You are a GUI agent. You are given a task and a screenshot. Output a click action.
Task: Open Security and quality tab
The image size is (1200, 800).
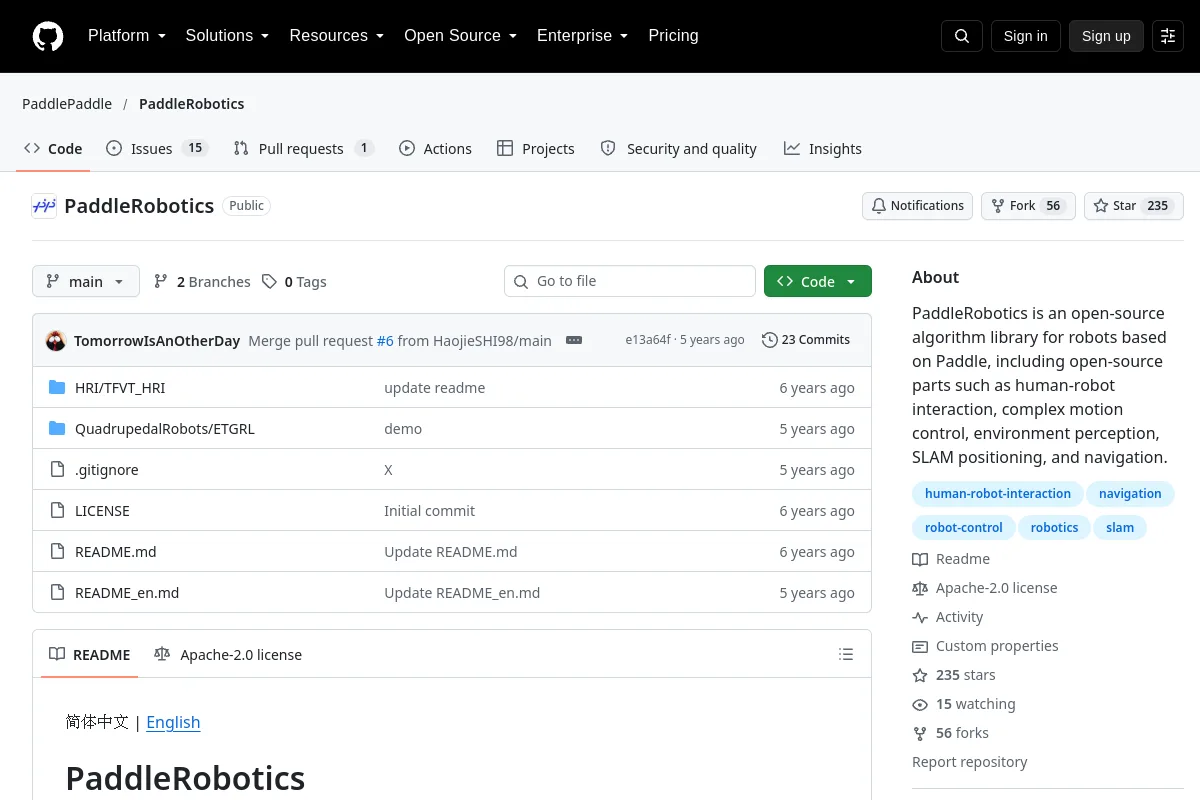[679, 149]
